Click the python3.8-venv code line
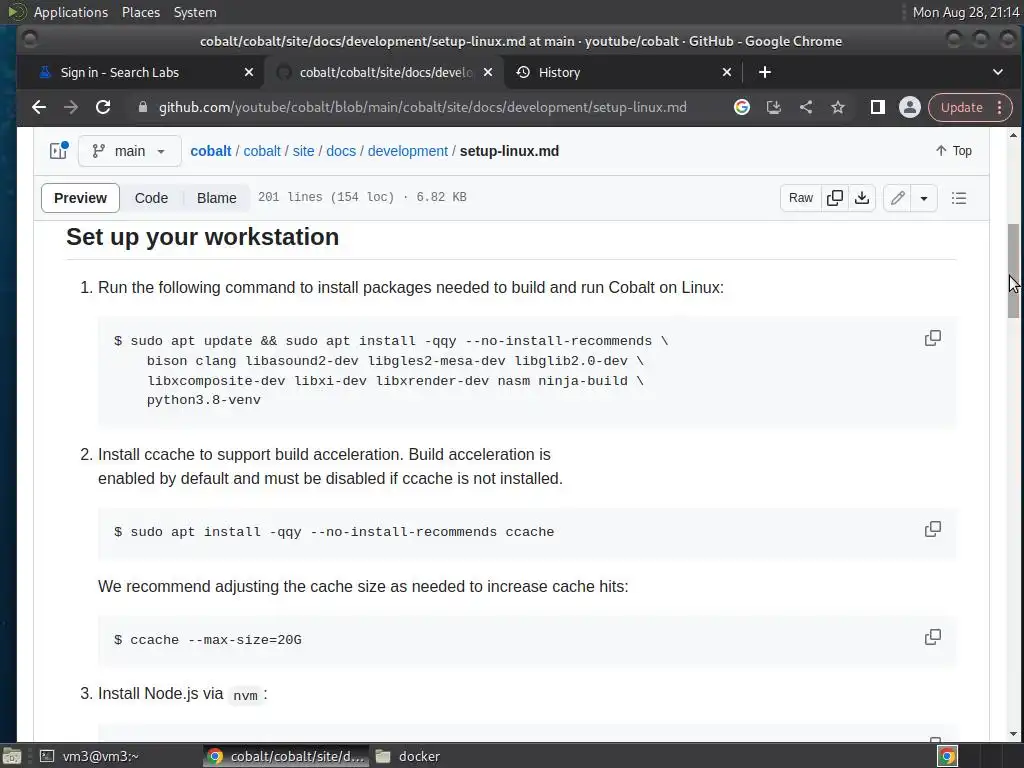 coord(204,400)
